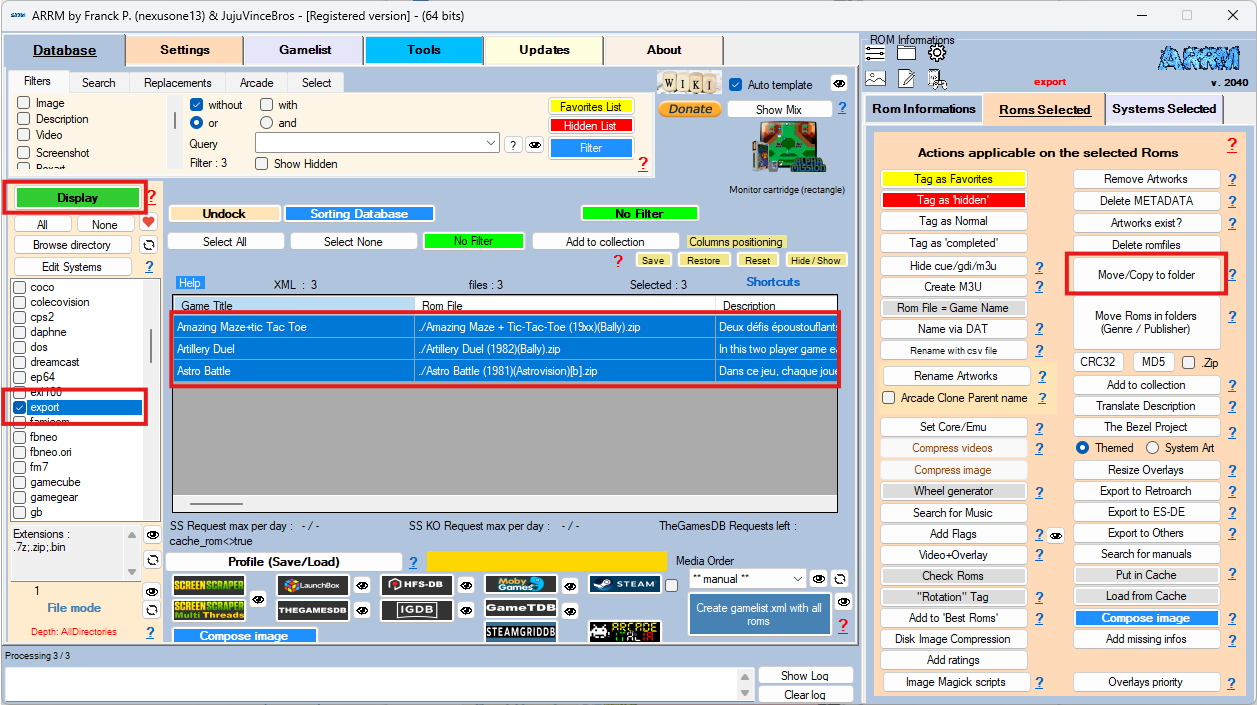
Task: Enable the Show Hidden checkbox
Action: click(x=265, y=164)
